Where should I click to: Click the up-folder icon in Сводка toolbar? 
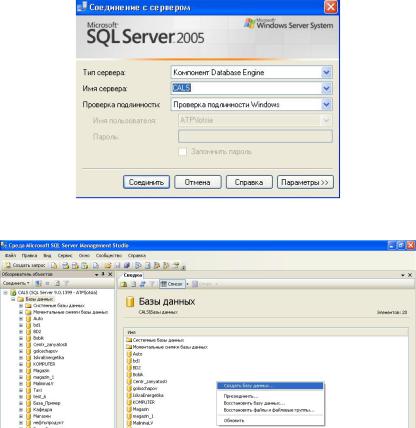[124, 284]
